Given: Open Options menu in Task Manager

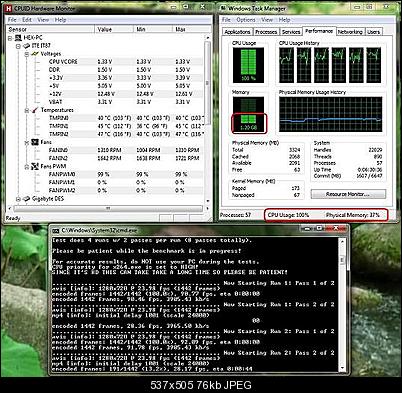Looking at the screenshot, I should (246, 20).
